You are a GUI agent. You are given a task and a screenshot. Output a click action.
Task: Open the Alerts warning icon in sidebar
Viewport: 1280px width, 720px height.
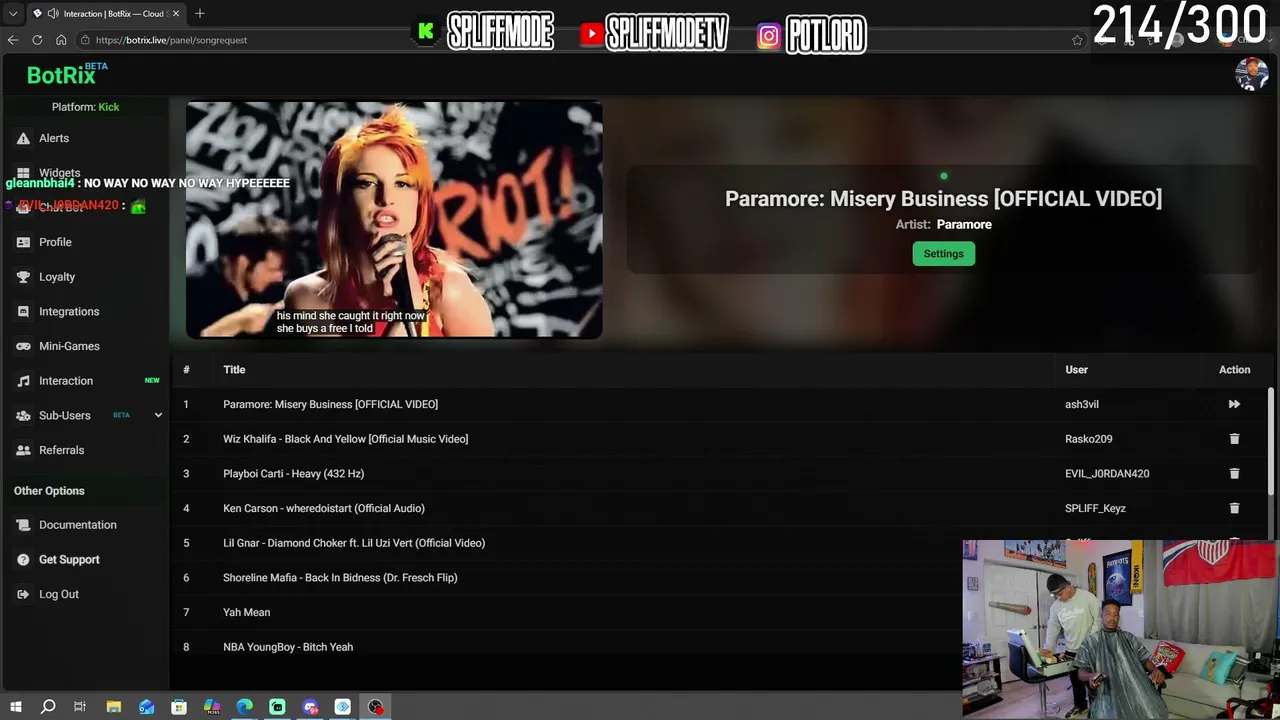(x=23, y=138)
